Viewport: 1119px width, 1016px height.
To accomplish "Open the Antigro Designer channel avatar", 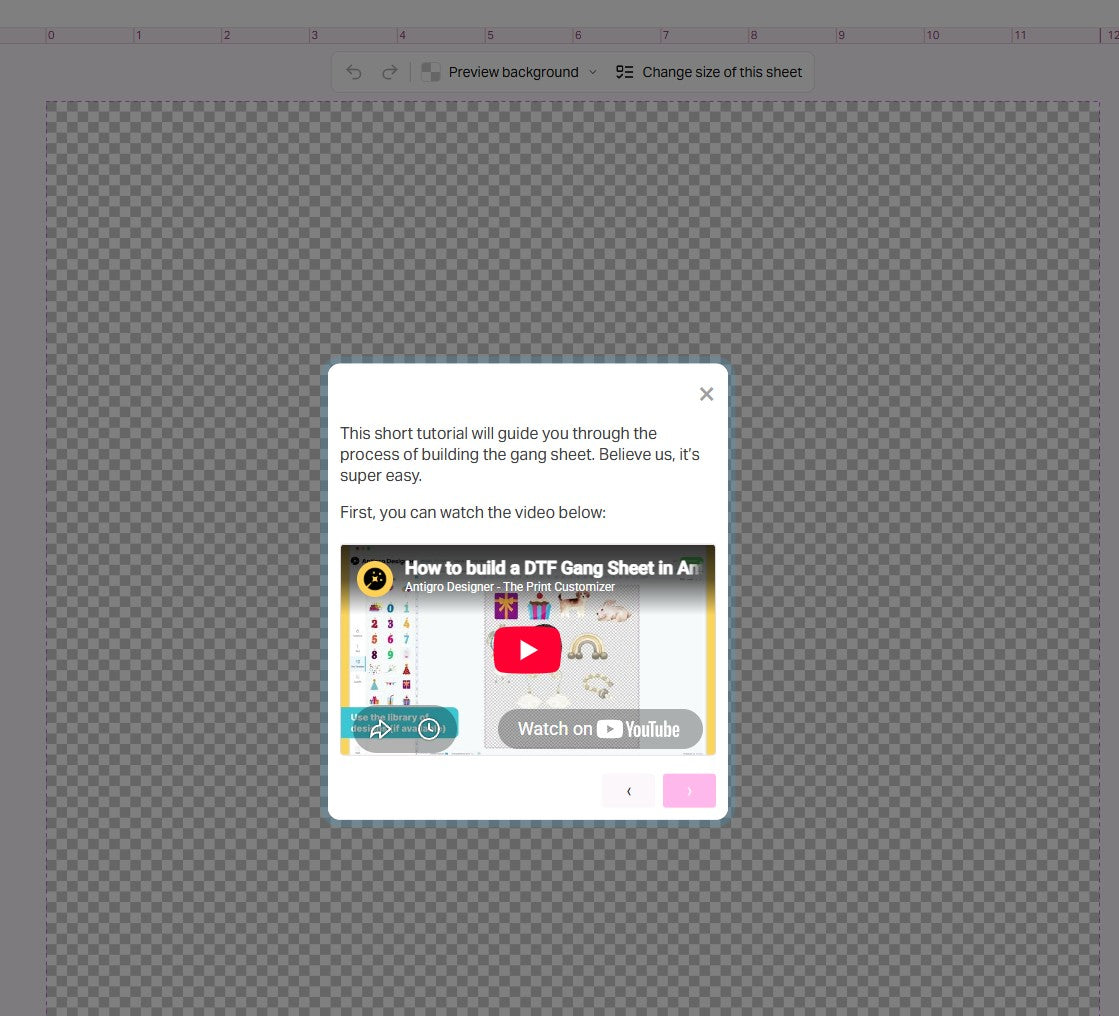I will [x=375, y=578].
